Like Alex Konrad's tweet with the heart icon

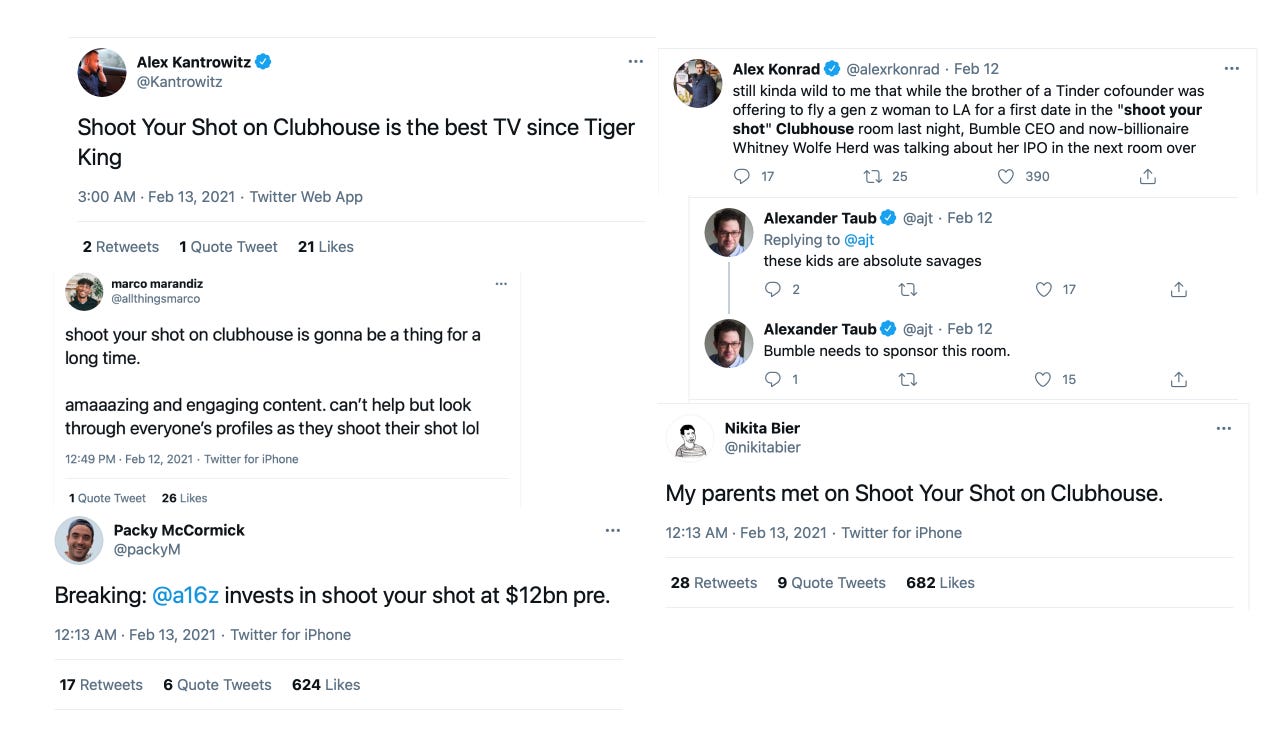[x=1006, y=177]
